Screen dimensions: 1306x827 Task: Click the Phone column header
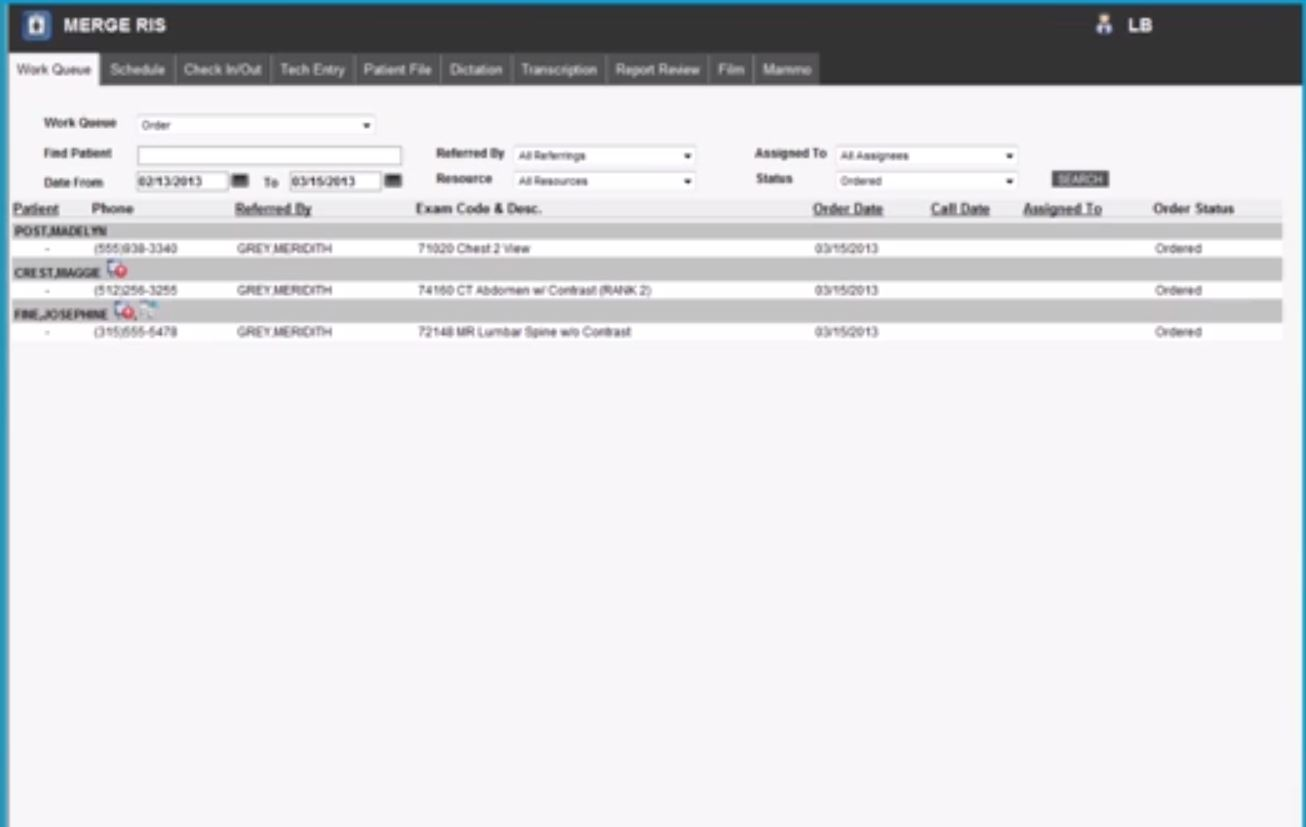(112, 209)
